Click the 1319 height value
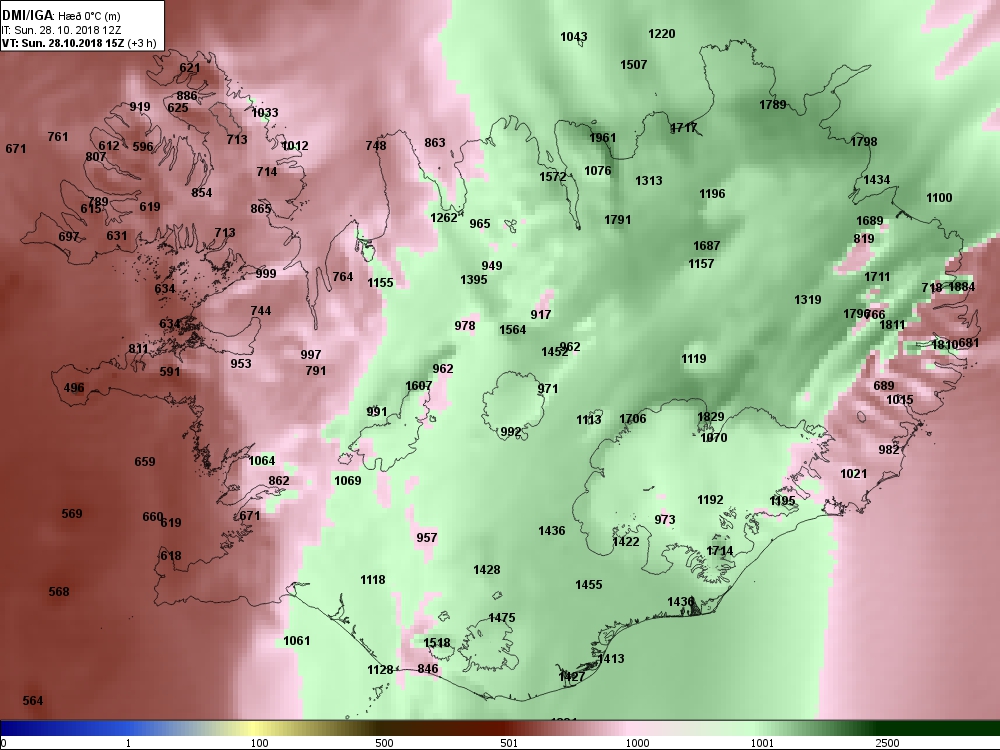Image resolution: width=1000 pixels, height=750 pixels. pos(807,300)
